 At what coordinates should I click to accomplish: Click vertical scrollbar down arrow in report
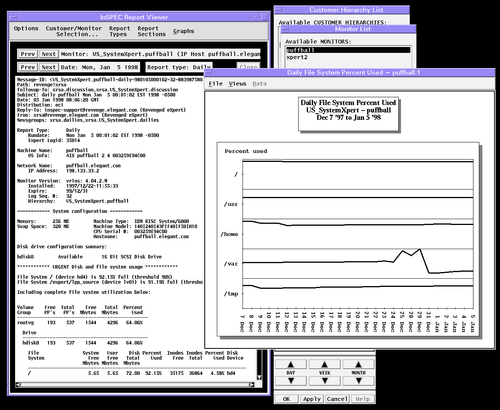259,377
